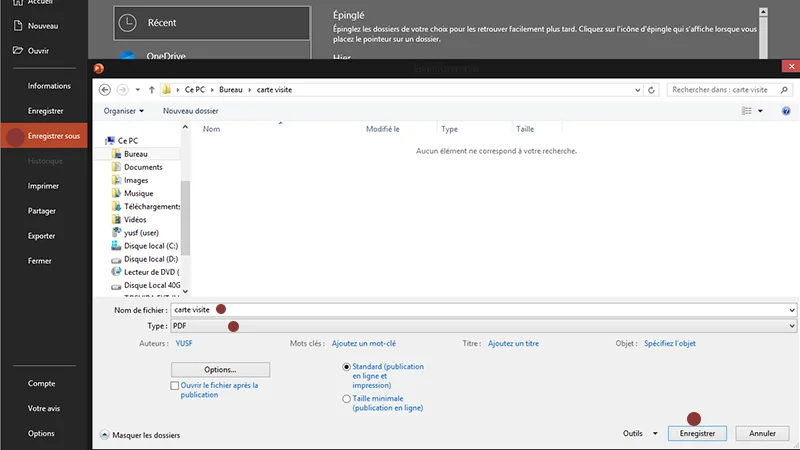Sort by the Modifié le column header

[383, 129]
